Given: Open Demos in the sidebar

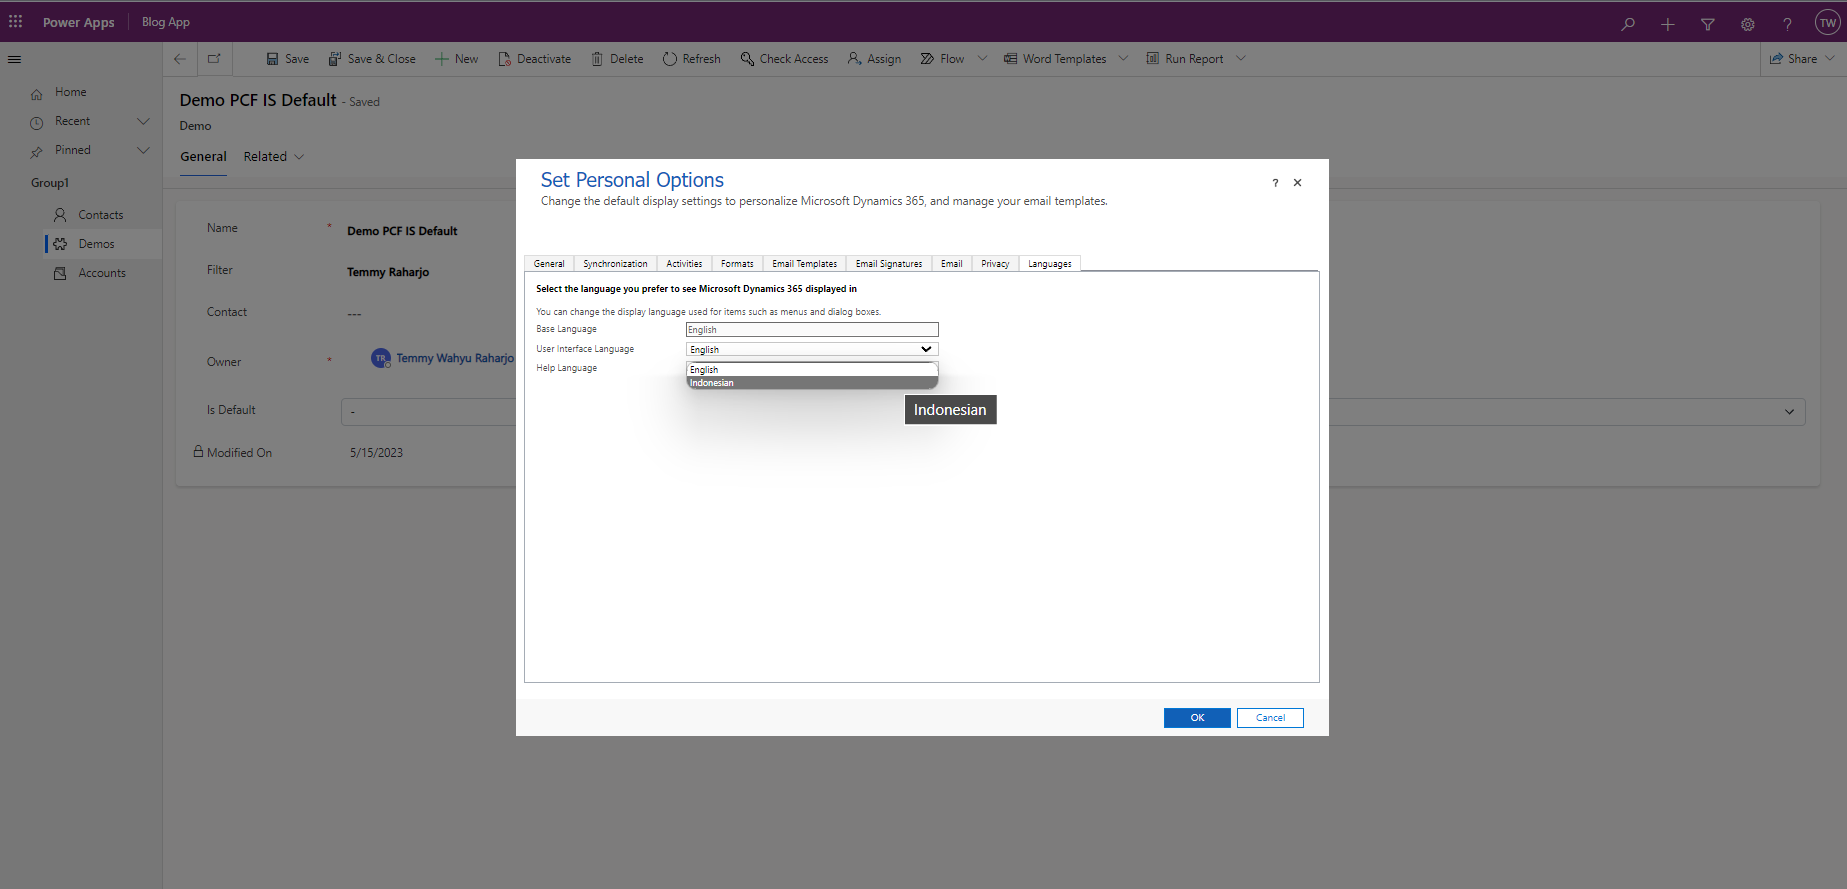Looking at the screenshot, I should click(96, 244).
